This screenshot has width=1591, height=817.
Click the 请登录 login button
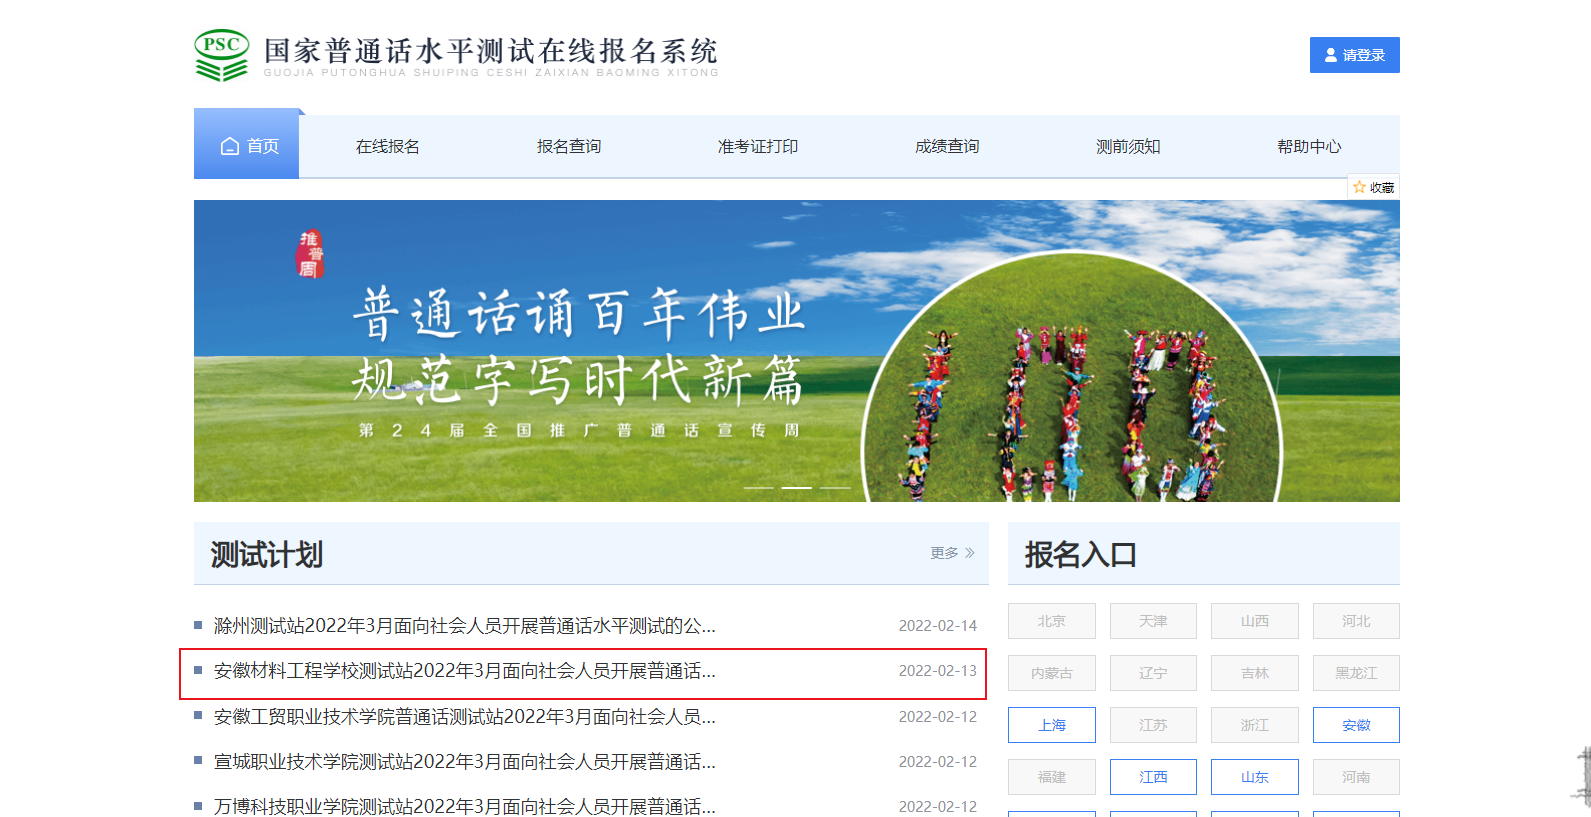[x=1354, y=55]
